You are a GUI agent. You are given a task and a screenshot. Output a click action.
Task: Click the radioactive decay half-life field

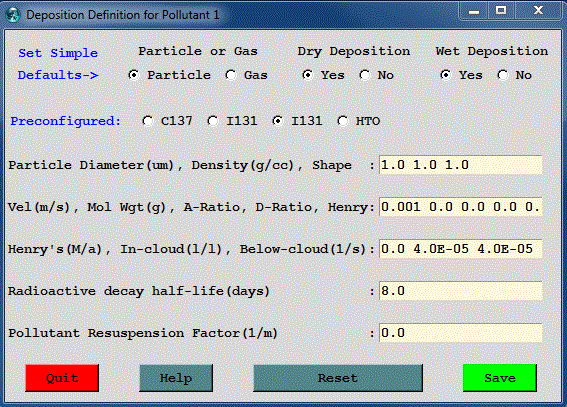coord(461,291)
